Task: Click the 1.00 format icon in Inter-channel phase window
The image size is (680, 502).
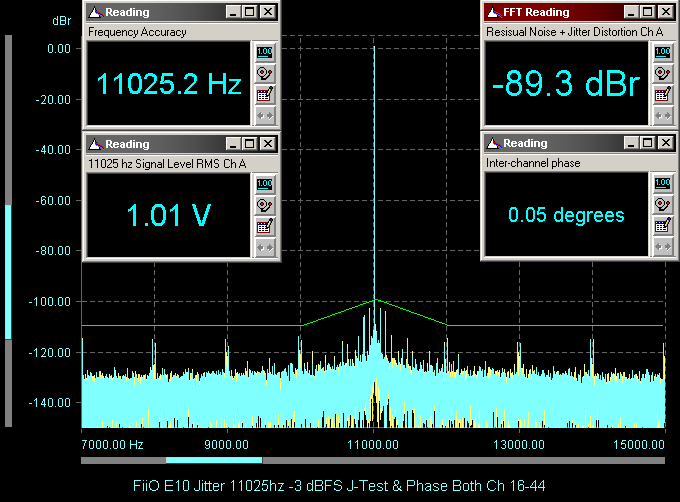Action: (661, 183)
